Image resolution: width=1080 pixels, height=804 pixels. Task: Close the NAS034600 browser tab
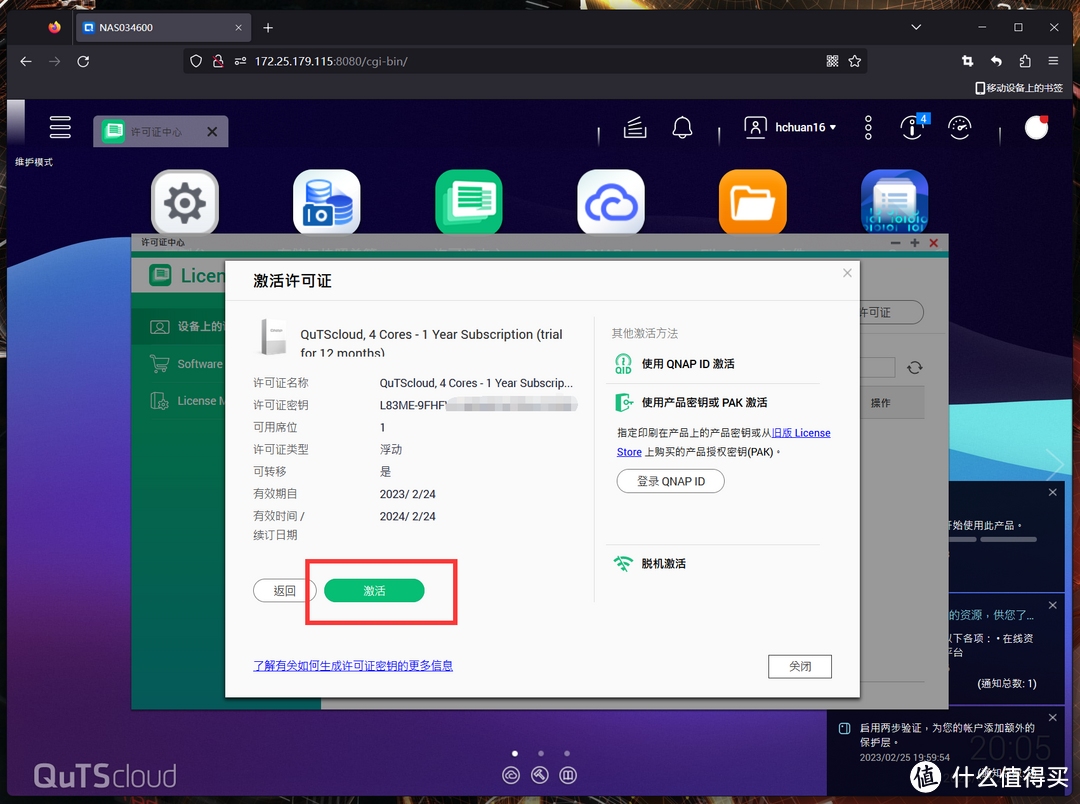pyautogui.click(x=238, y=28)
